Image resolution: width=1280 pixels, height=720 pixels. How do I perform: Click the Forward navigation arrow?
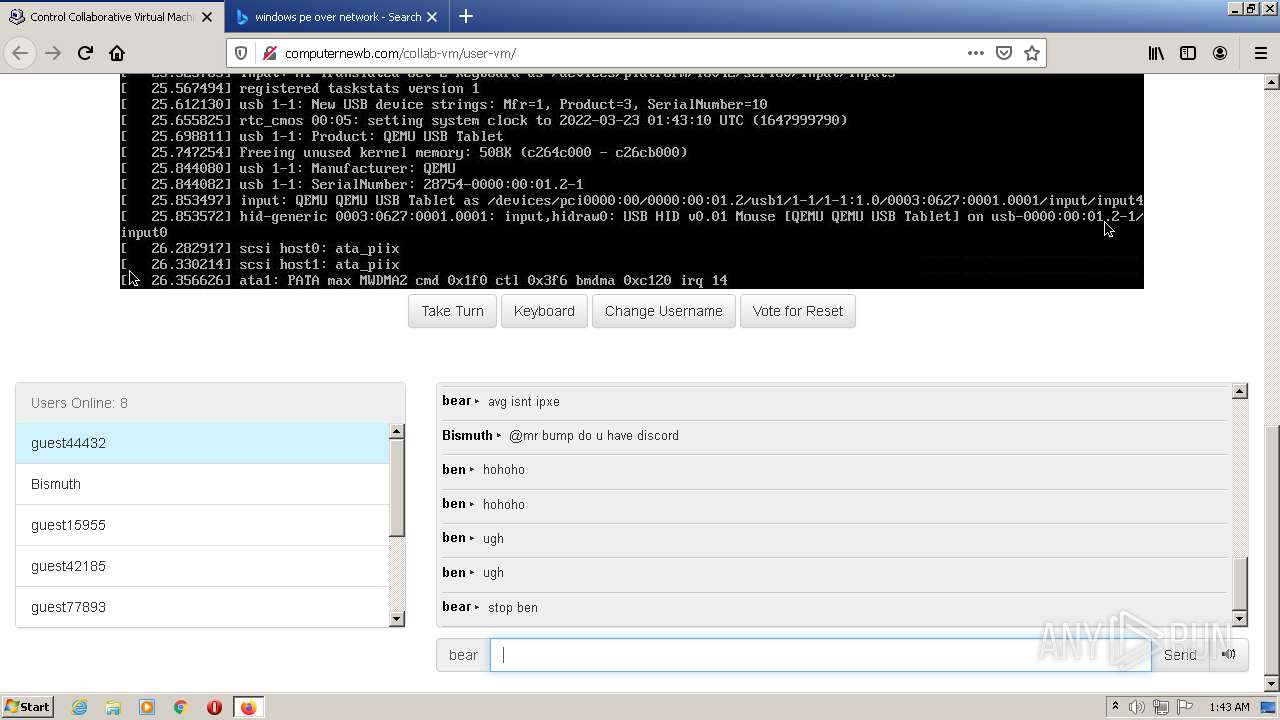tap(53, 53)
